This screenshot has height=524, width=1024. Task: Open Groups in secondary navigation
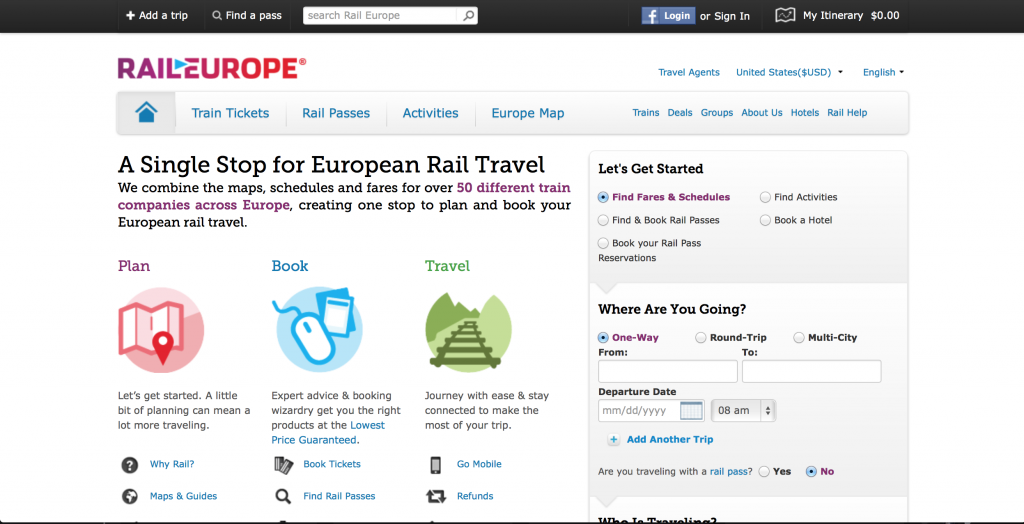tap(717, 112)
